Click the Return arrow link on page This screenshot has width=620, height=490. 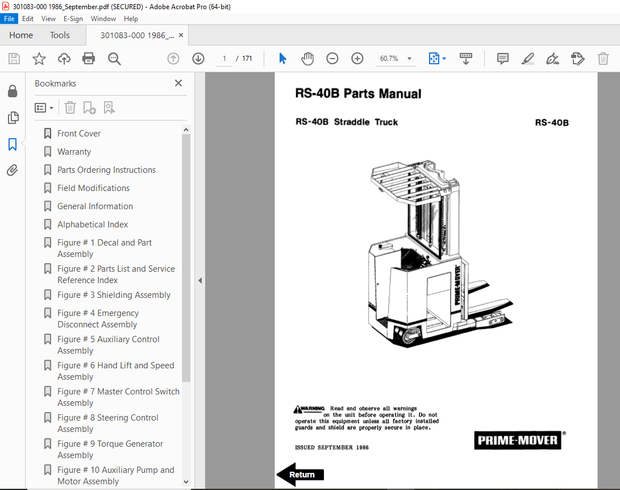coord(300,474)
